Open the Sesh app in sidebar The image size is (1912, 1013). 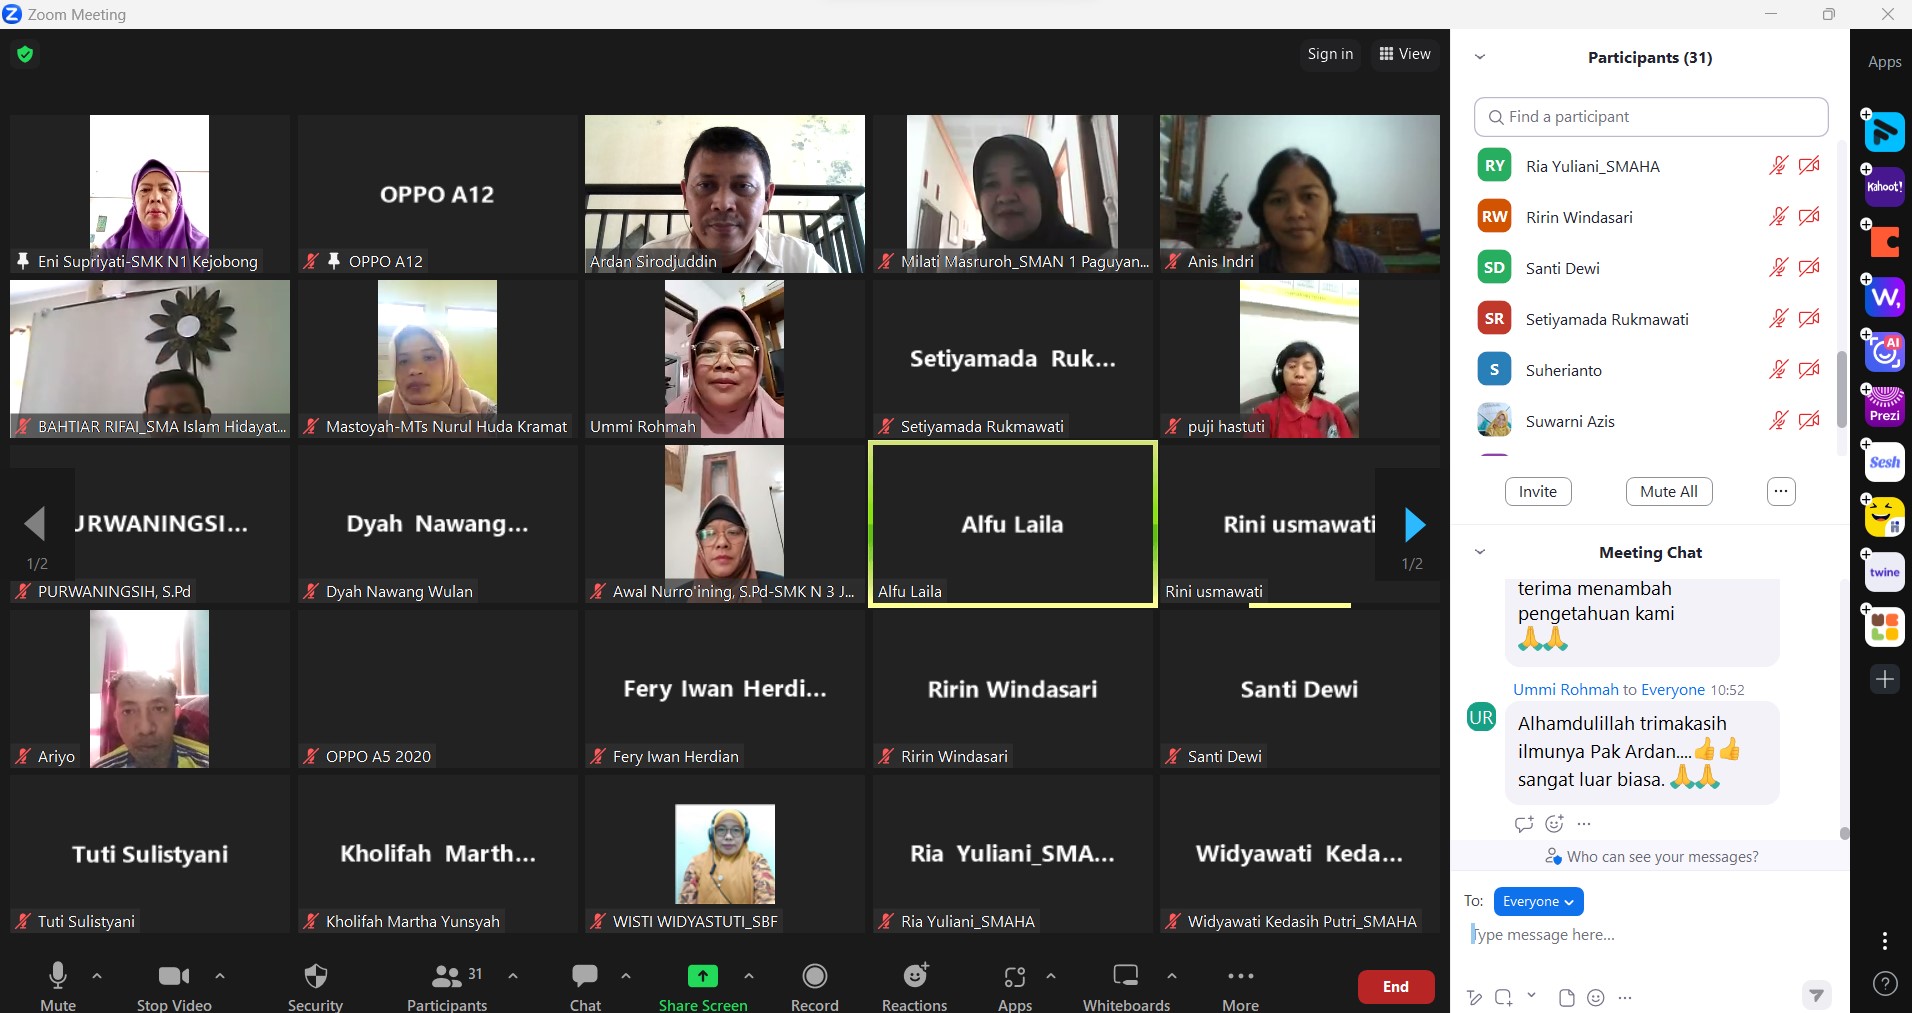tap(1885, 462)
